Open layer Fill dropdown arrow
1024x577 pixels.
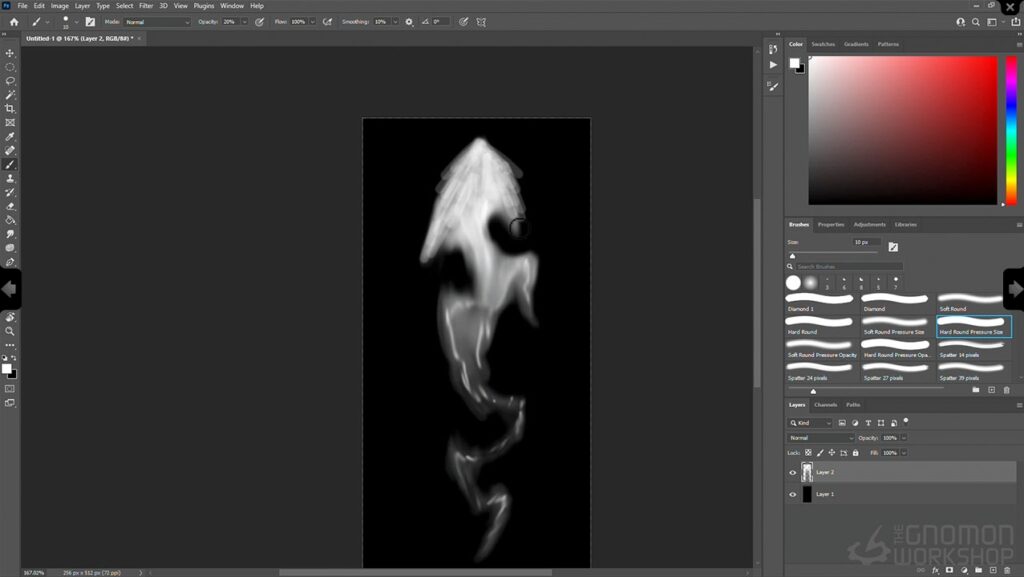[x=904, y=452]
